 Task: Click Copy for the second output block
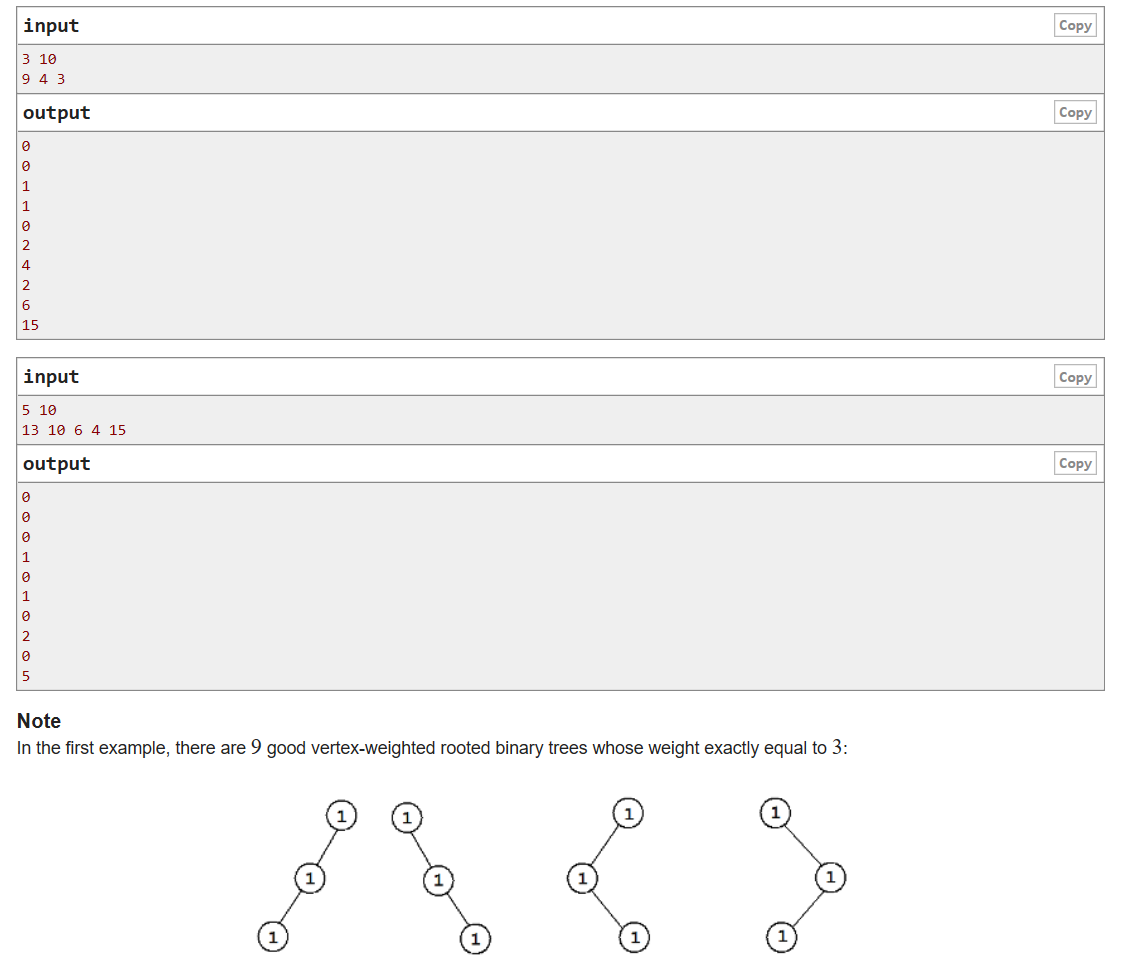click(x=1074, y=463)
